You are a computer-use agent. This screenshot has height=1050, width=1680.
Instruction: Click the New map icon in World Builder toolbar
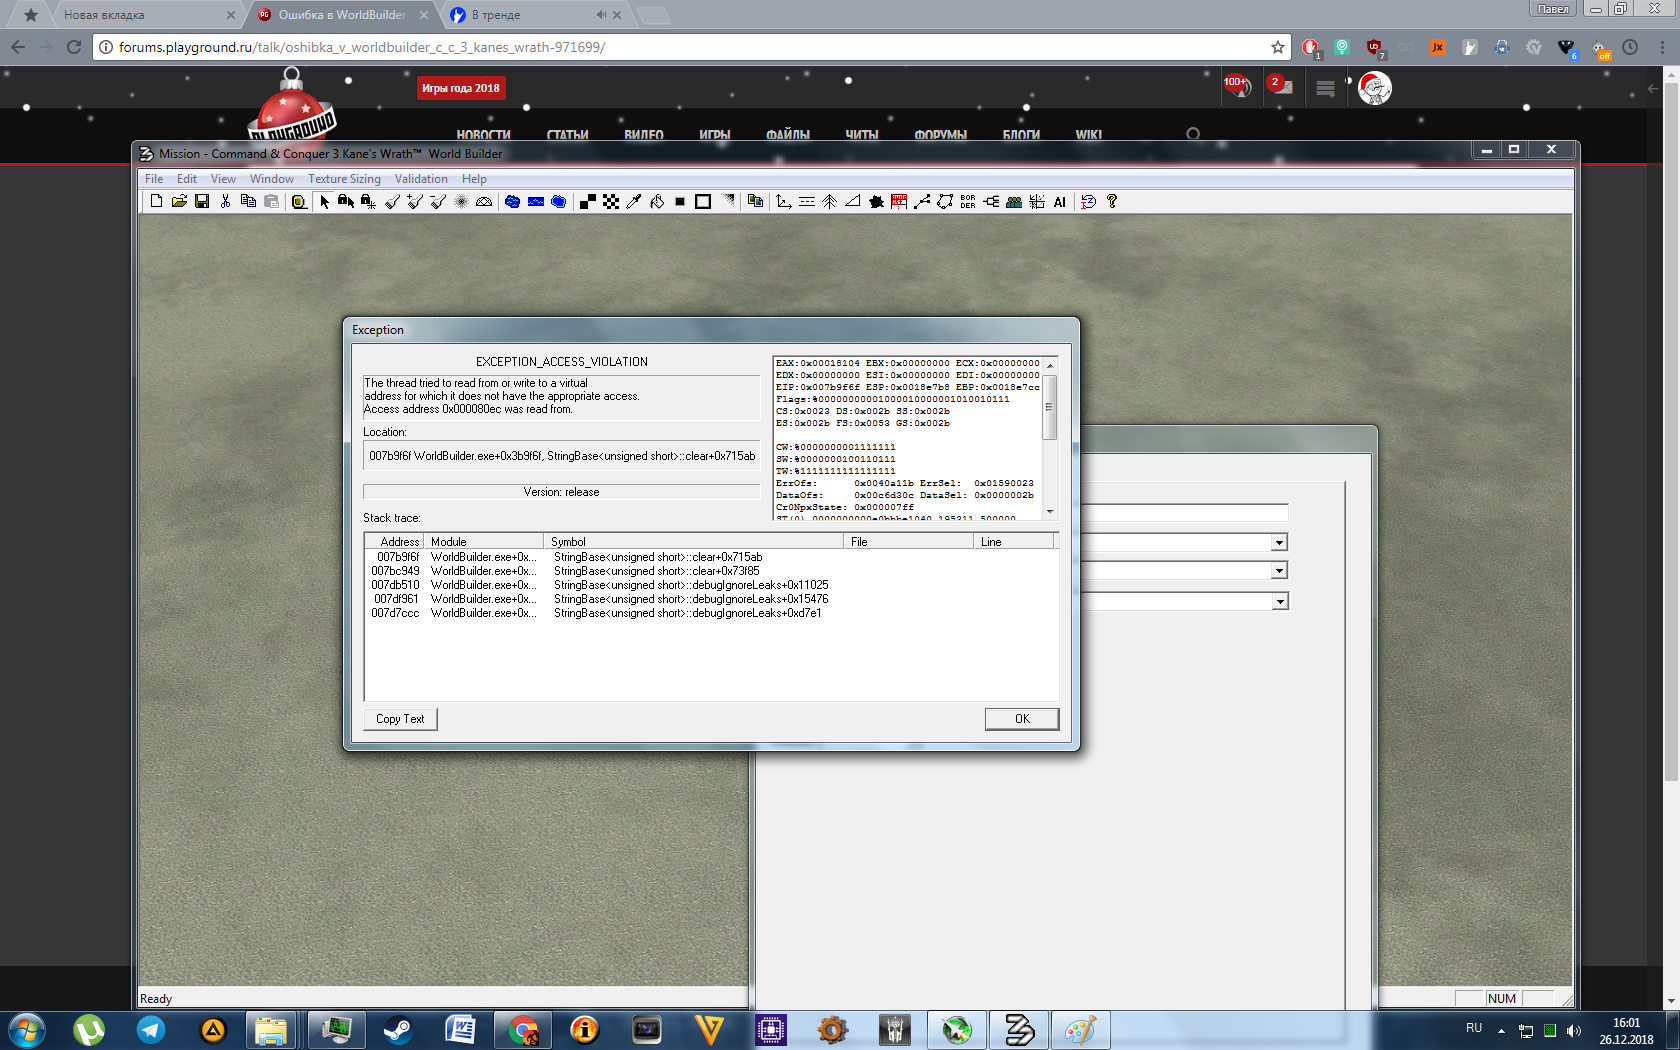(156, 202)
